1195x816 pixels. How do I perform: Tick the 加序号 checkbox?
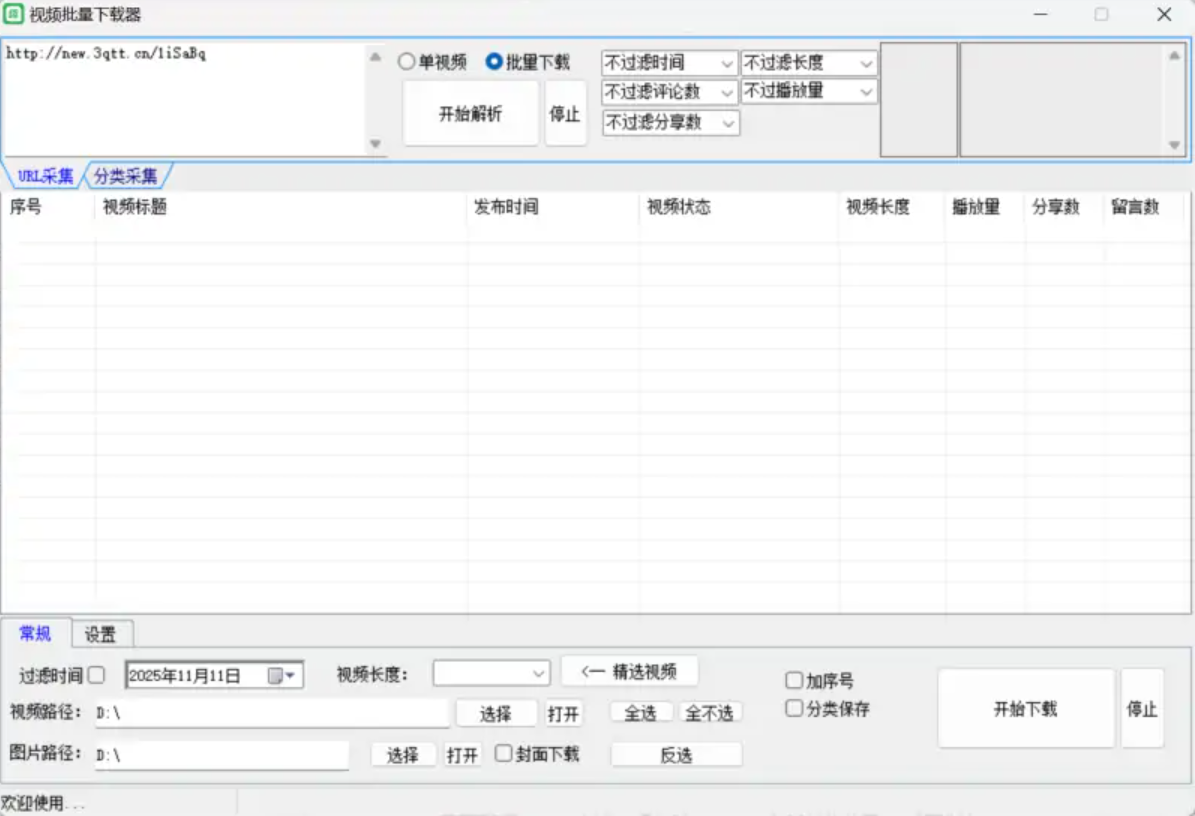(x=794, y=680)
